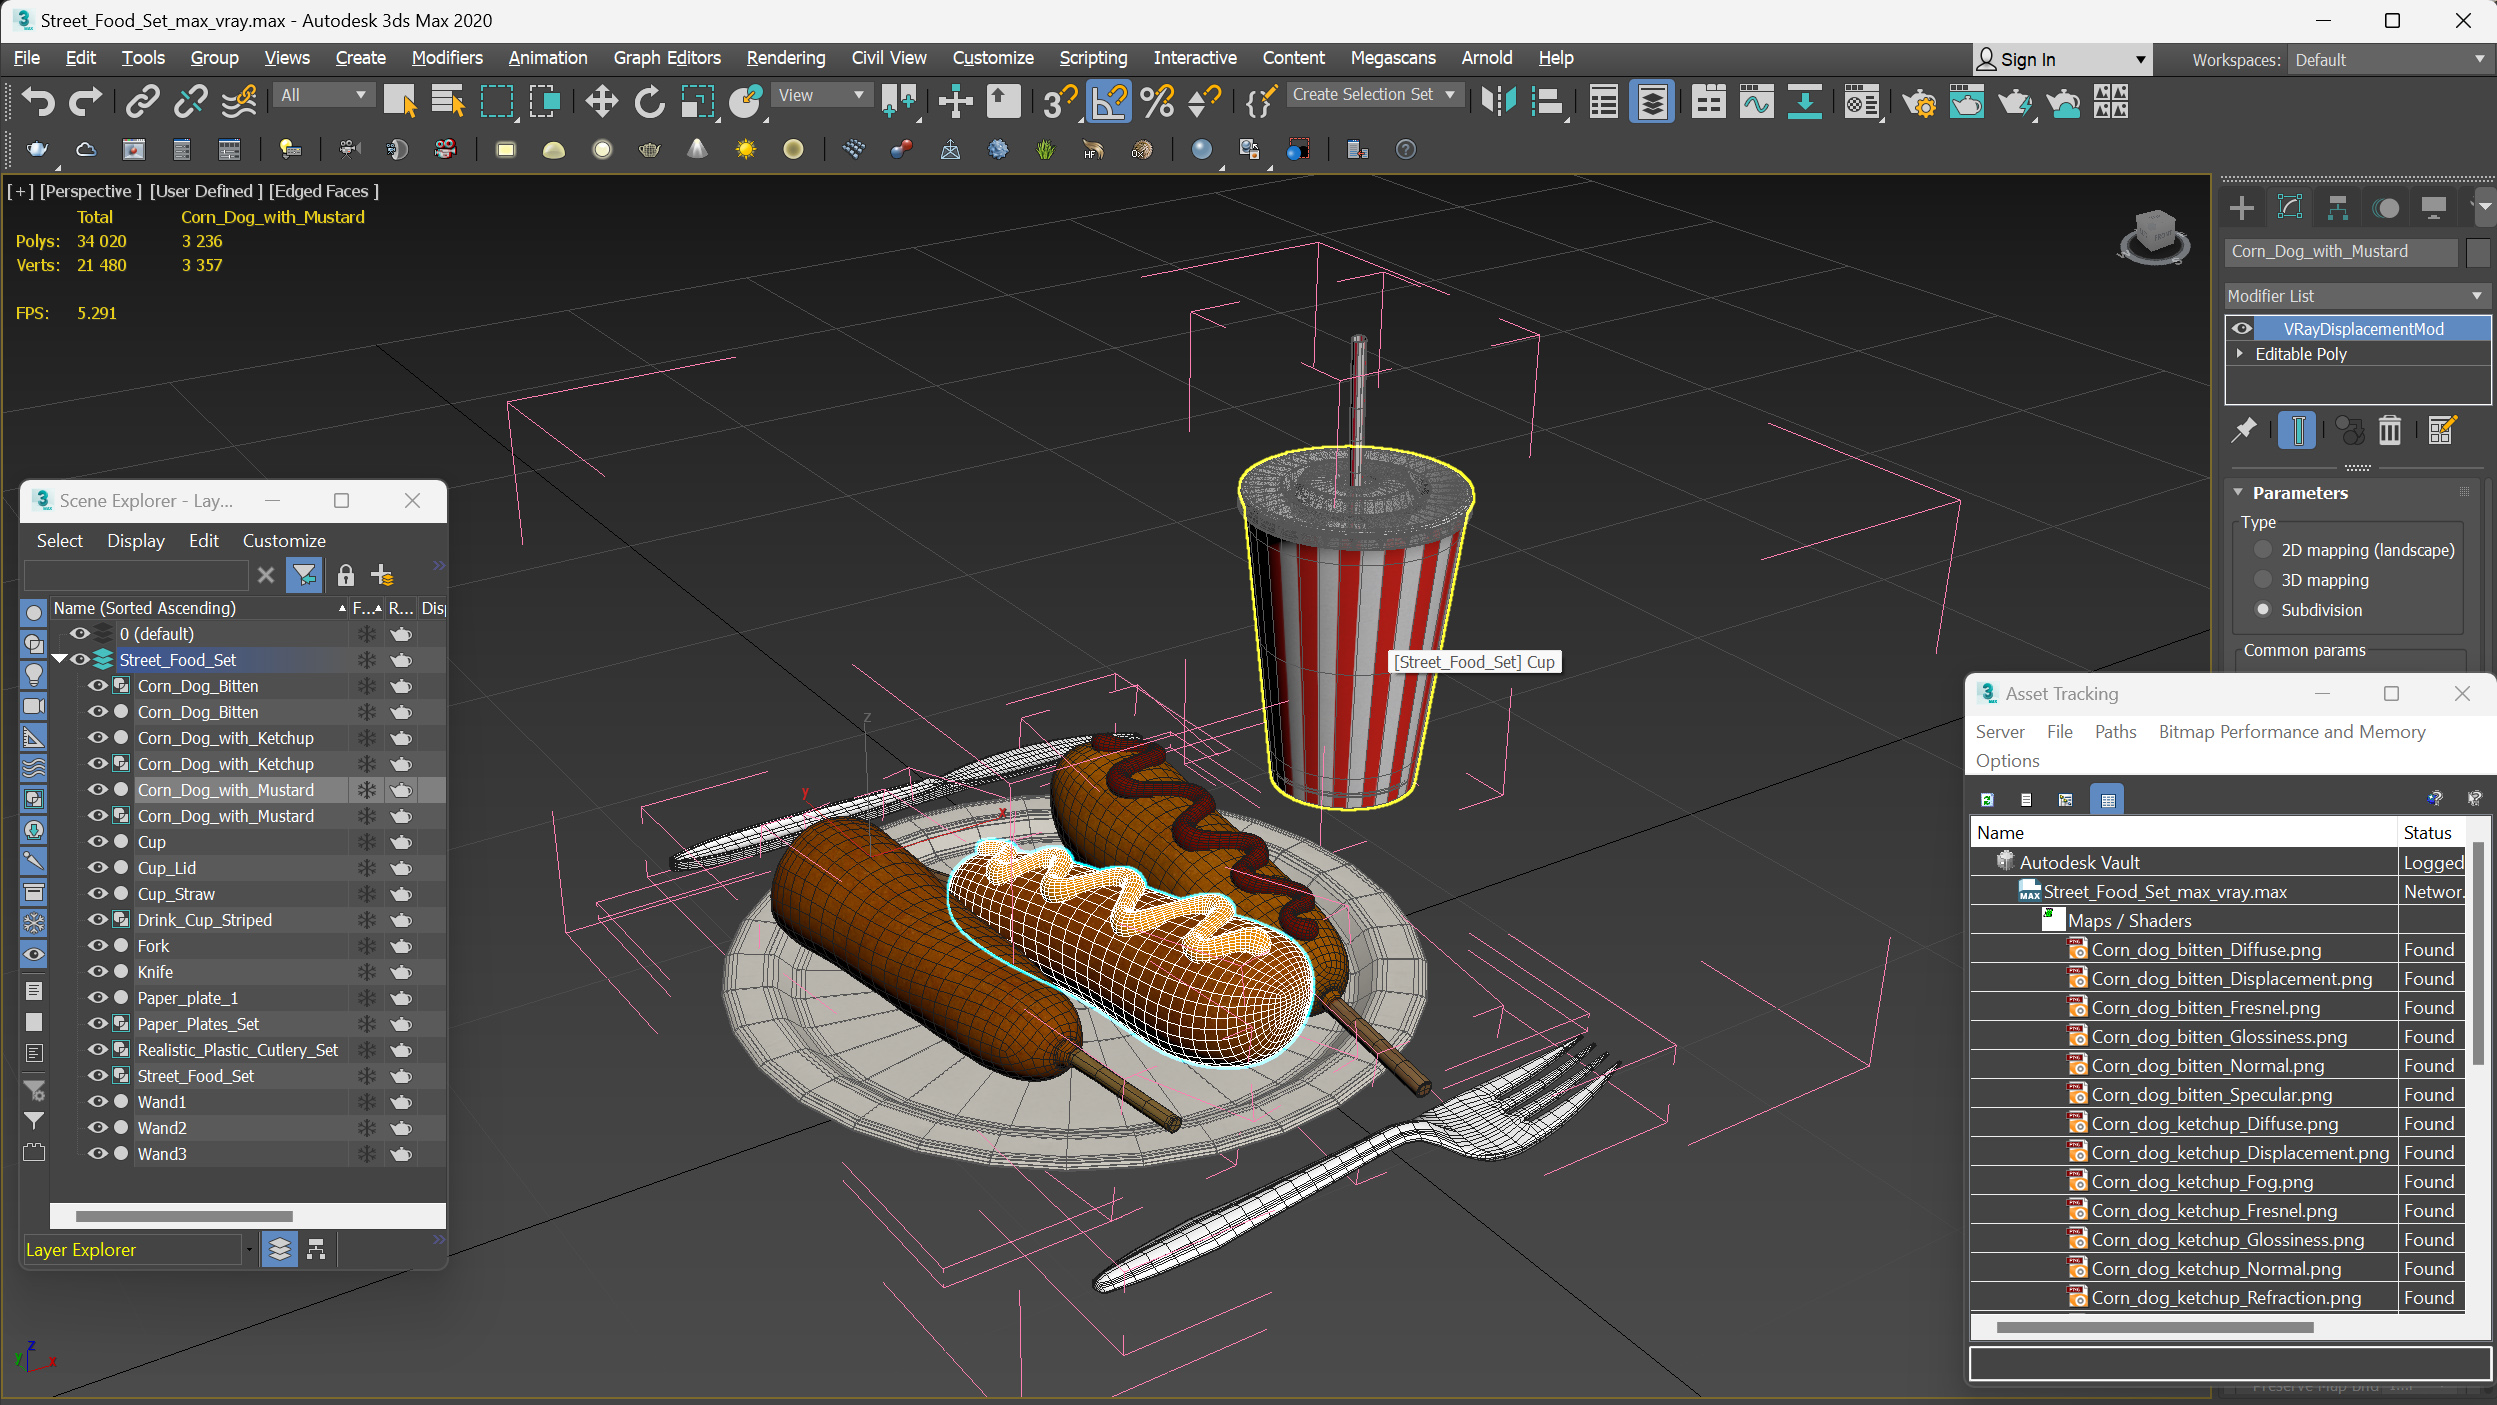
Task: Click the Undo arrow in main toolbar
Action: (38, 101)
